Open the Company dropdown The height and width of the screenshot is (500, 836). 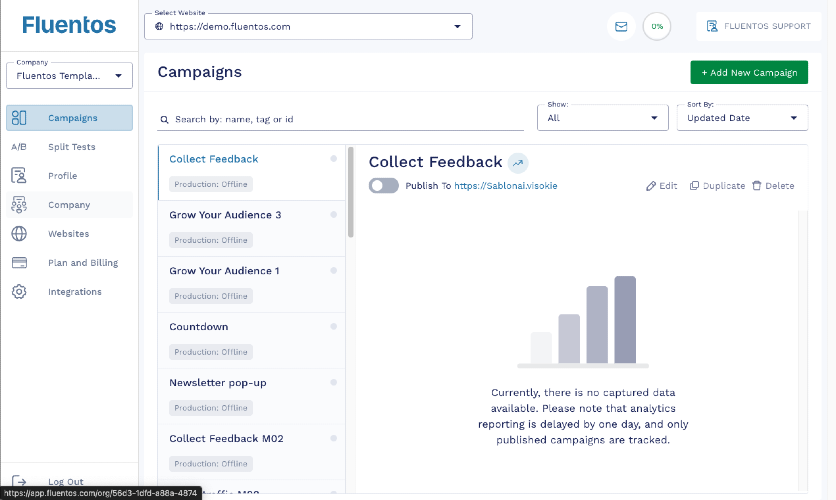tap(69, 75)
